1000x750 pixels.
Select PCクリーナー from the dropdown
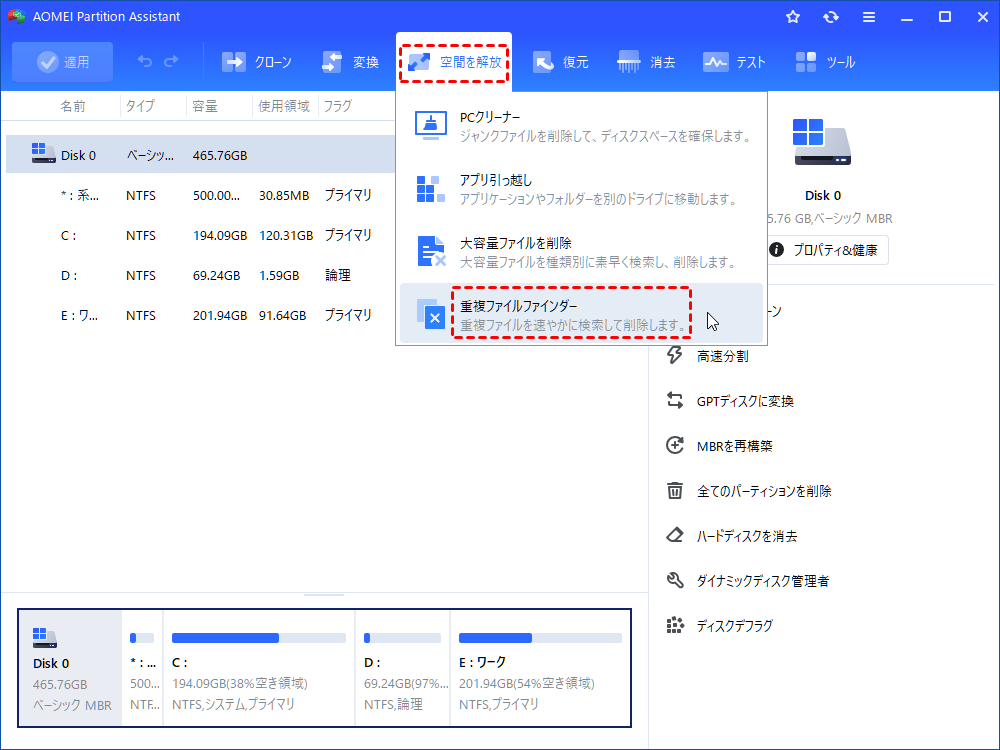[x=581, y=126]
